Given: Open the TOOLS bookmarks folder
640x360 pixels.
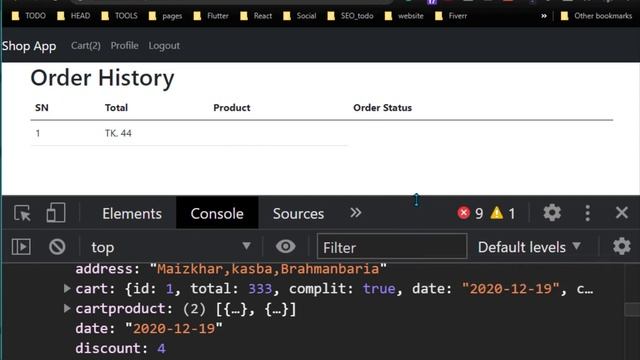Looking at the screenshot, I should [119, 16].
